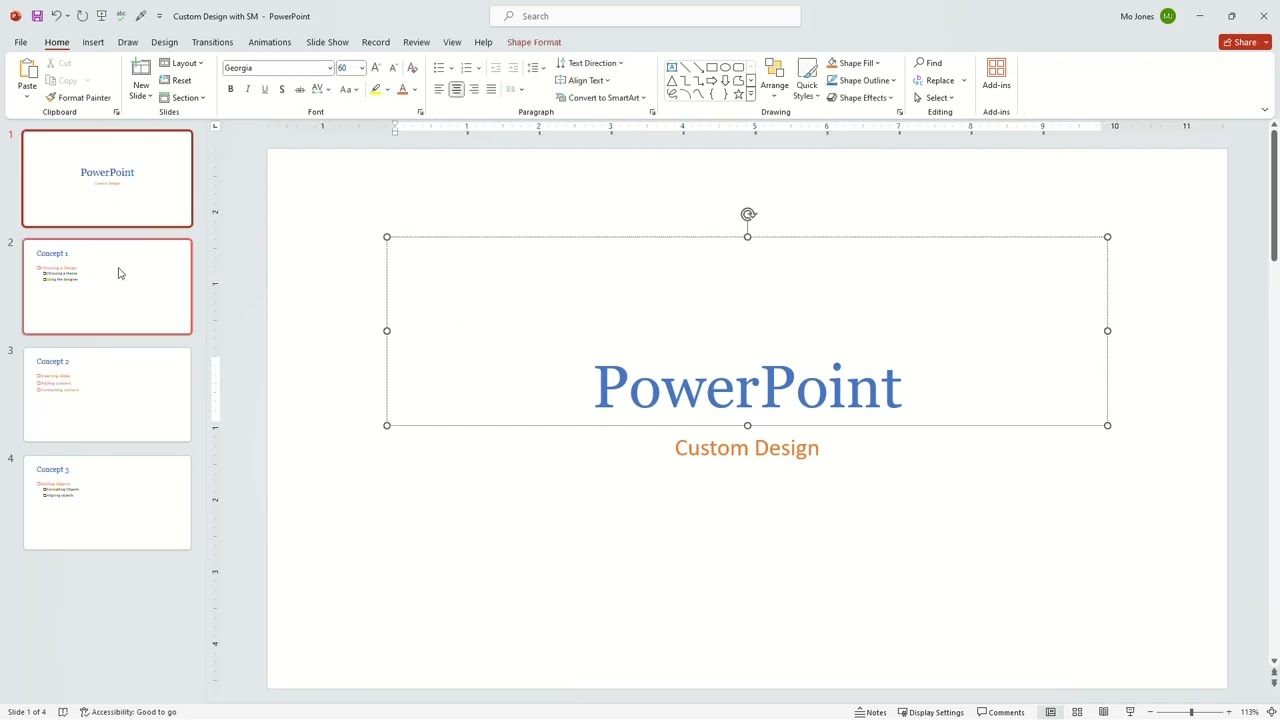Click the spell check icon in status bar
The image size is (1280, 720).
pos(62,712)
